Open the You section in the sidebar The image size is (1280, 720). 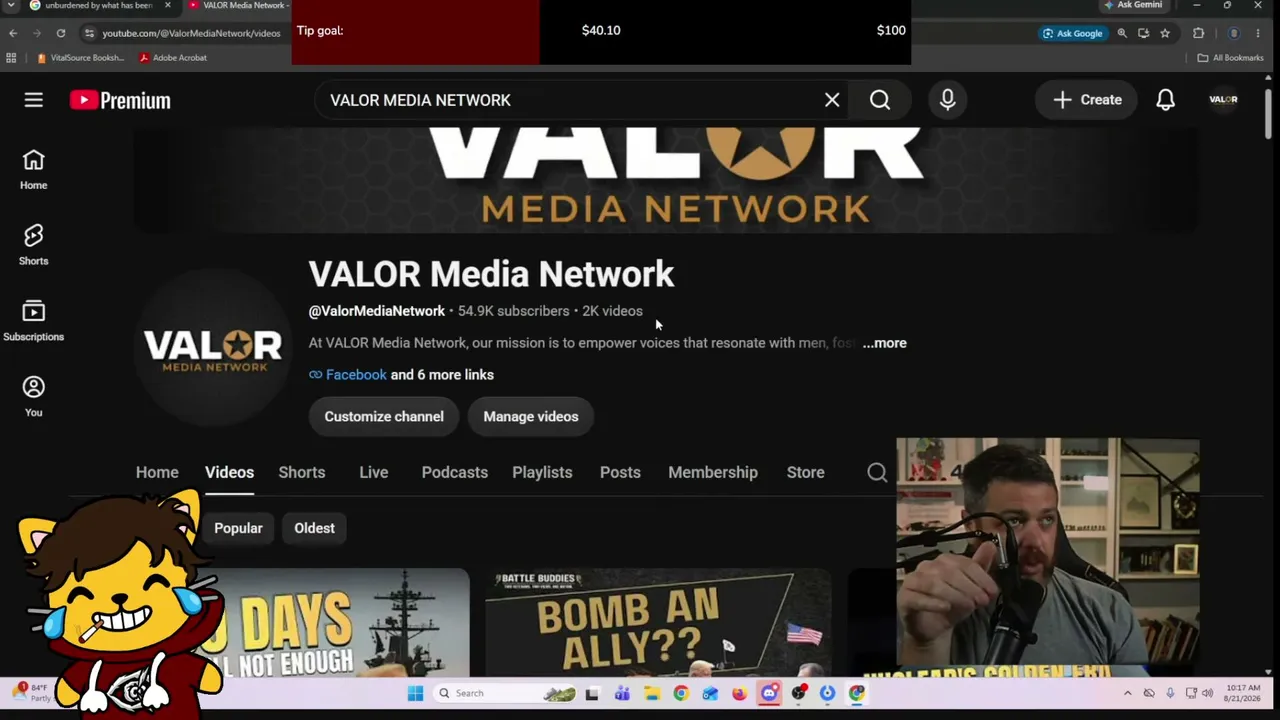pos(33,396)
